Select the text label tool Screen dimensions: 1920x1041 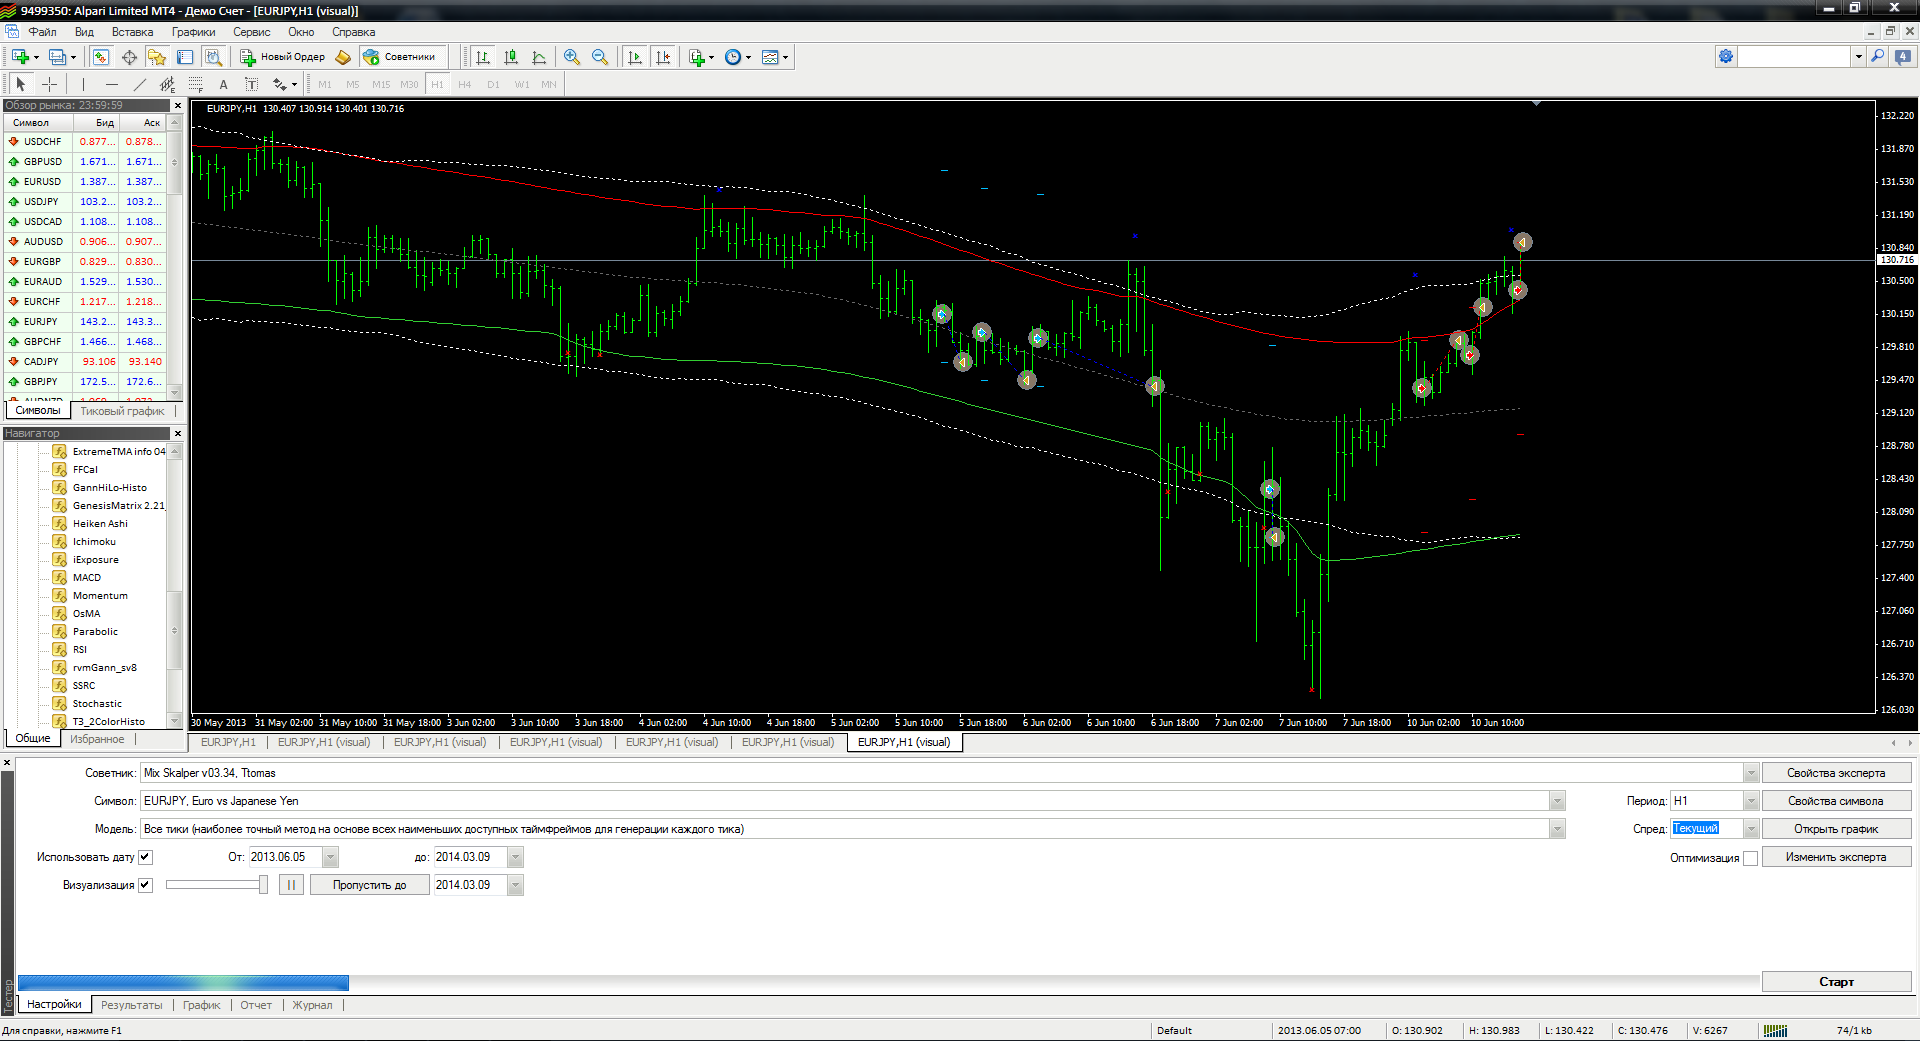251,84
